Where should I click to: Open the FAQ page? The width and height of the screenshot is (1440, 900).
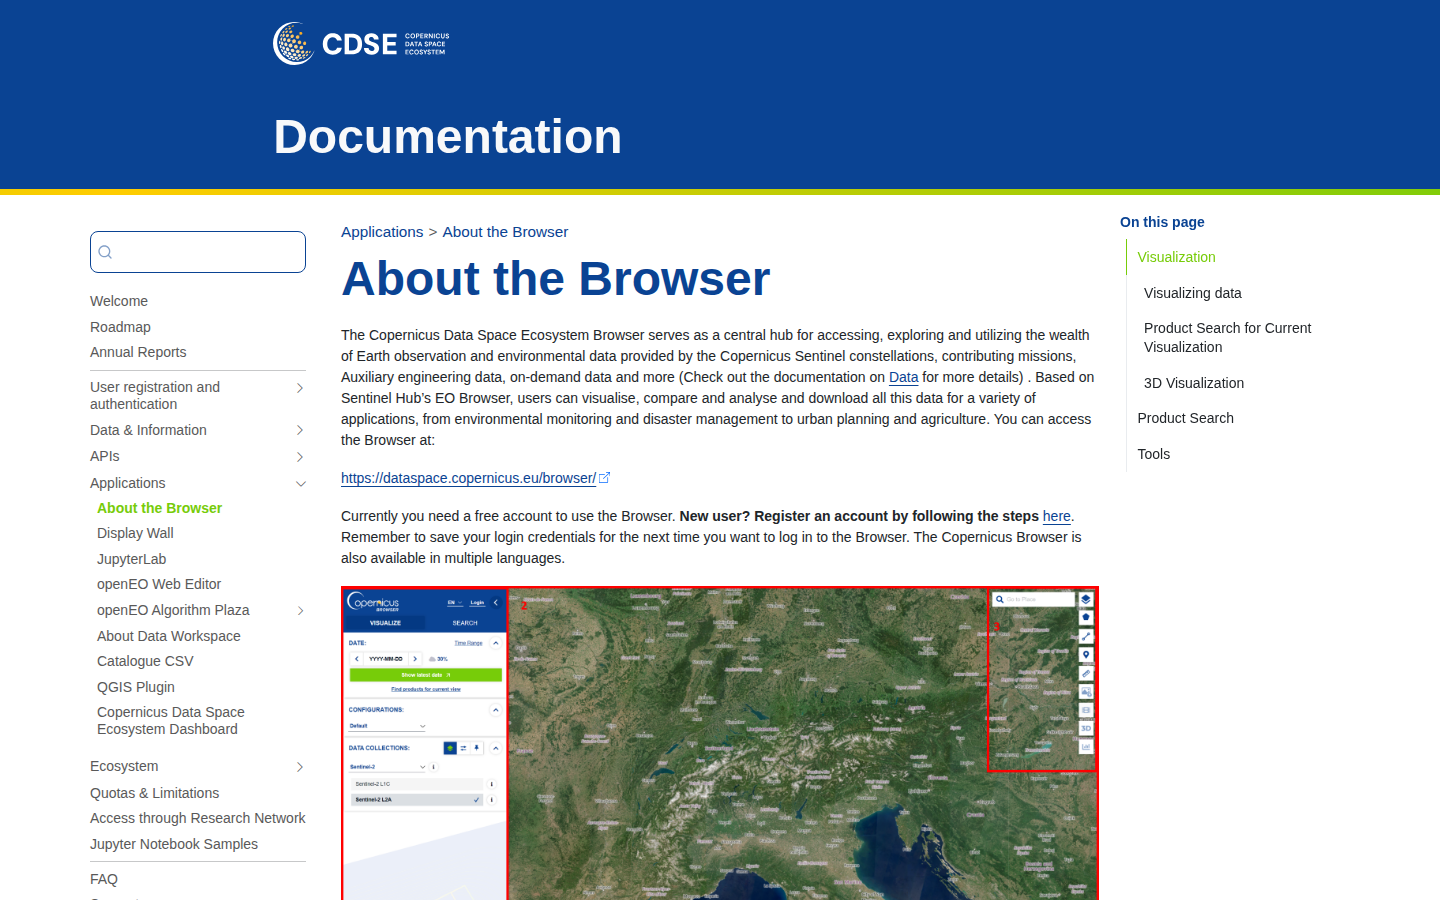(x=104, y=879)
